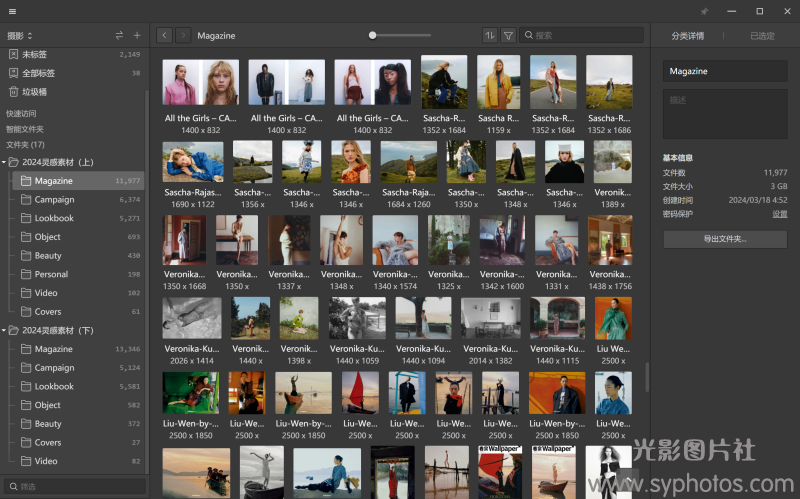Open the filter funnel icon
The image size is (800, 499).
(x=508, y=35)
